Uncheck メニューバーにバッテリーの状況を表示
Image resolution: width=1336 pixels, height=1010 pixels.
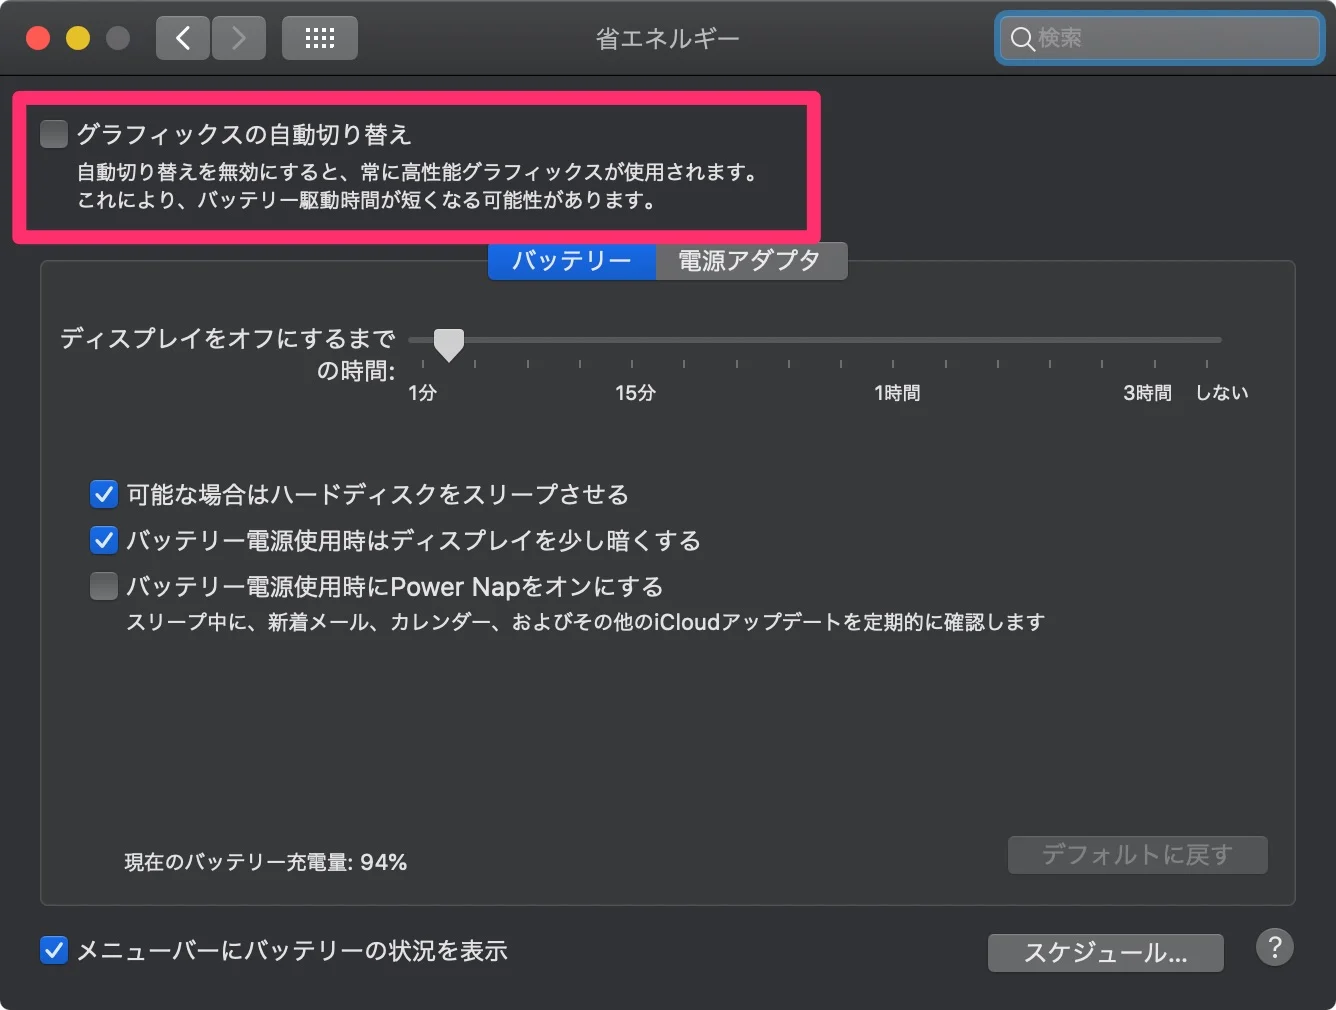tap(54, 950)
